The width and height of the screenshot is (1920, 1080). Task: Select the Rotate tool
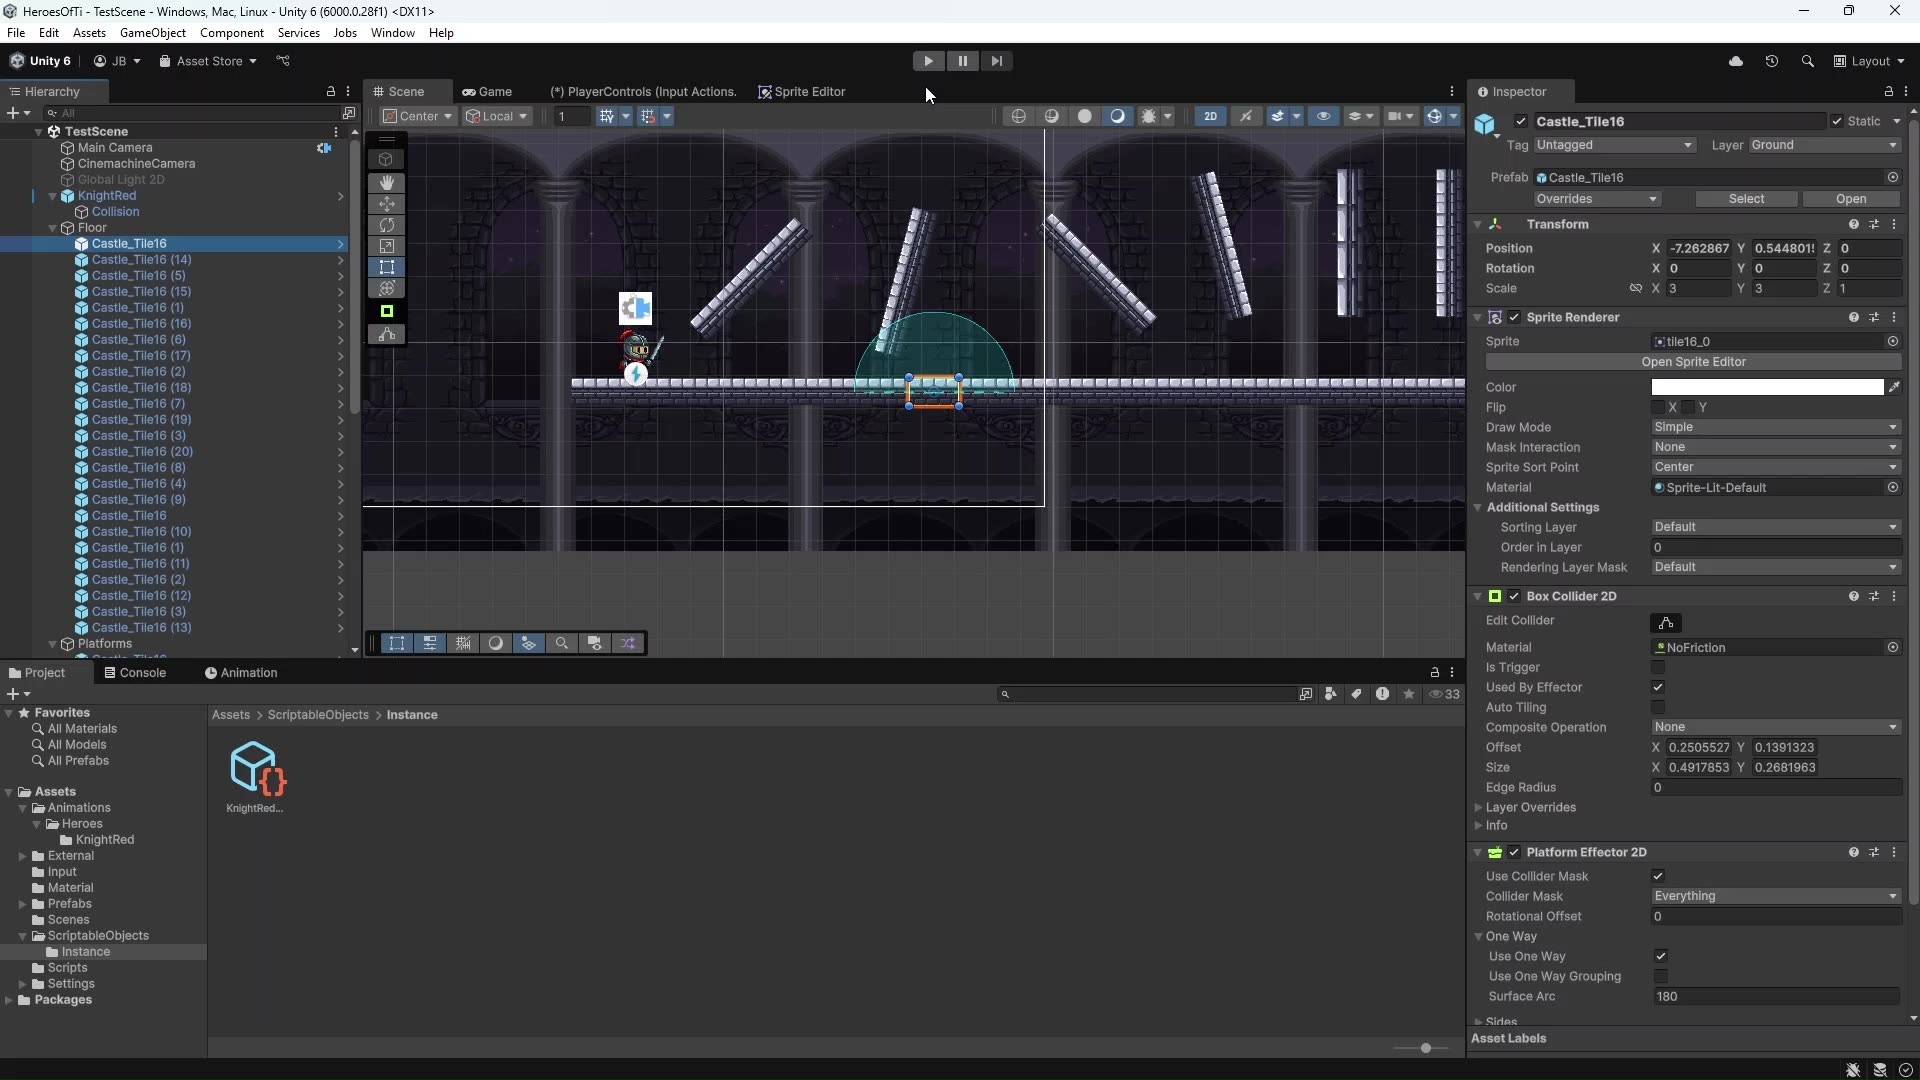coord(386,225)
